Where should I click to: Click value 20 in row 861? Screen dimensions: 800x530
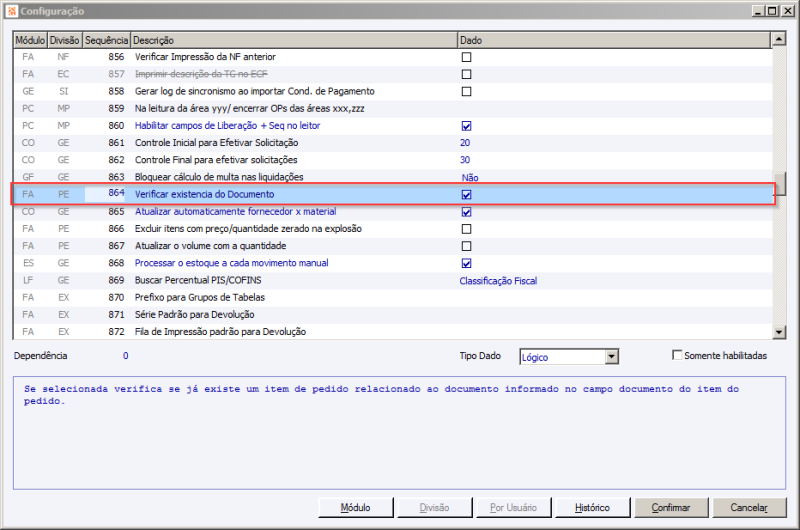pyautogui.click(x=465, y=143)
